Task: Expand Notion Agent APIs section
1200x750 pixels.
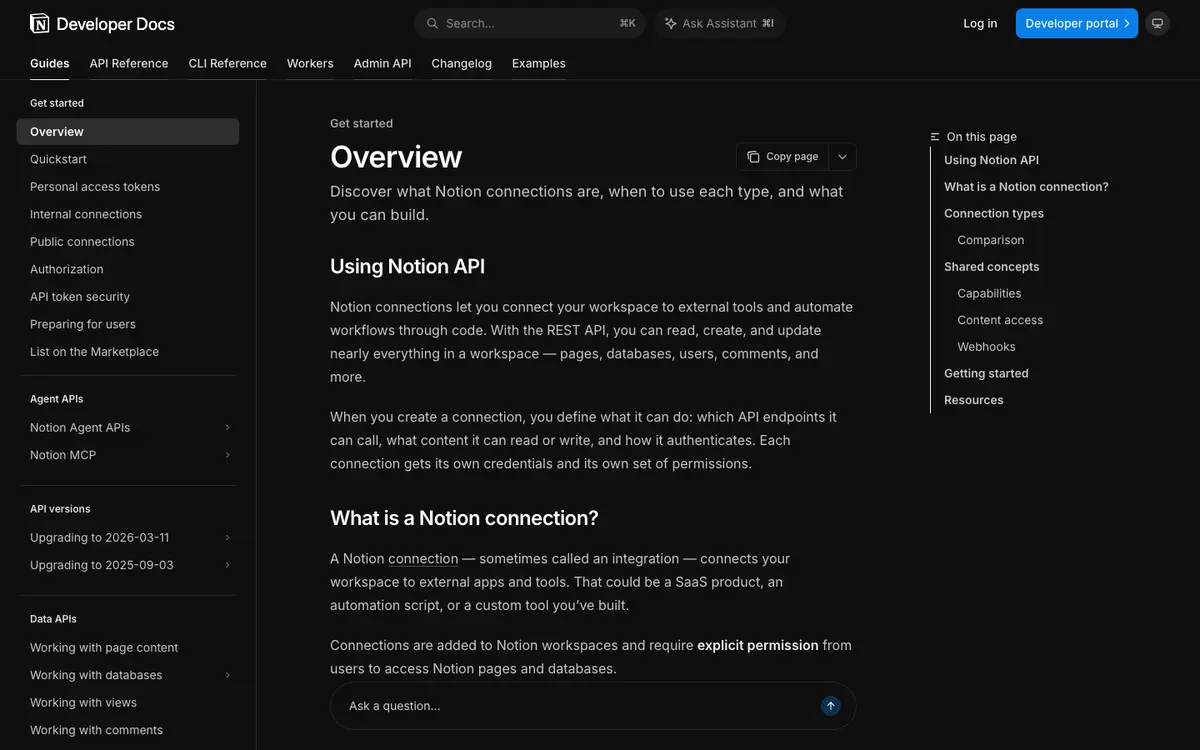Action: pos(228,428)
